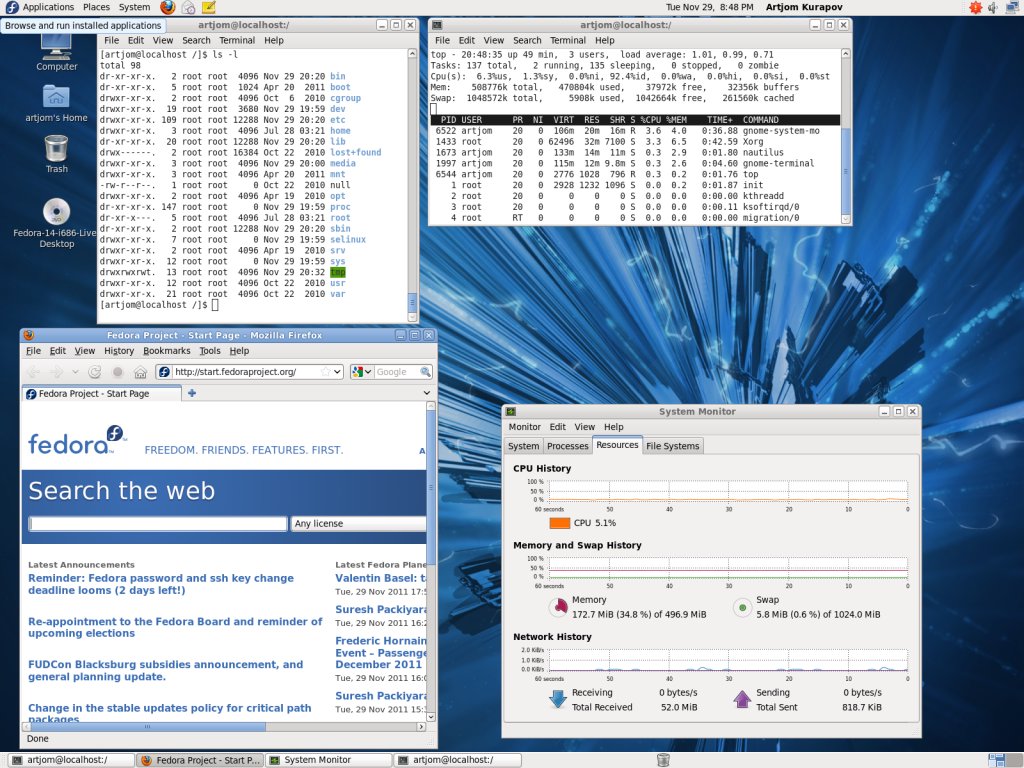
Task: Open the Bookmarks menu in Firefox
Action: (x=166, y=351)
